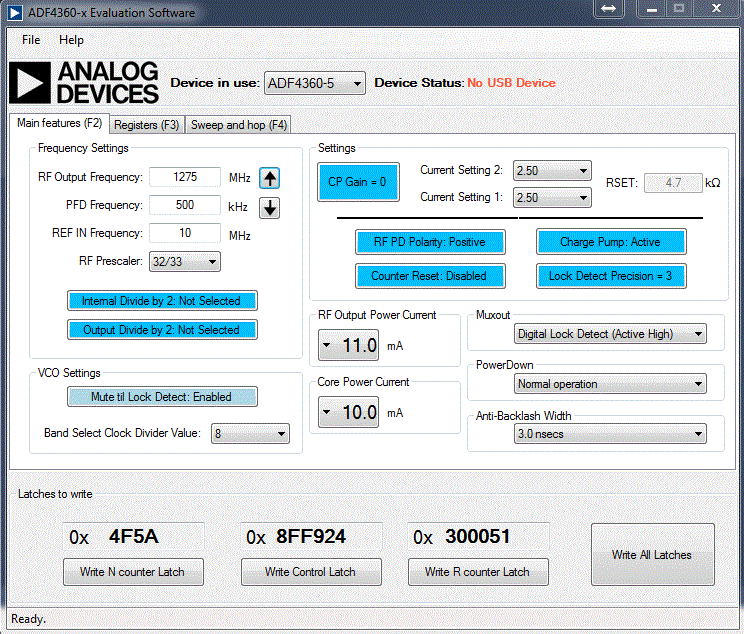
Task: Toggle the Charge Pump Active button
Action: [x=610, y=242]
